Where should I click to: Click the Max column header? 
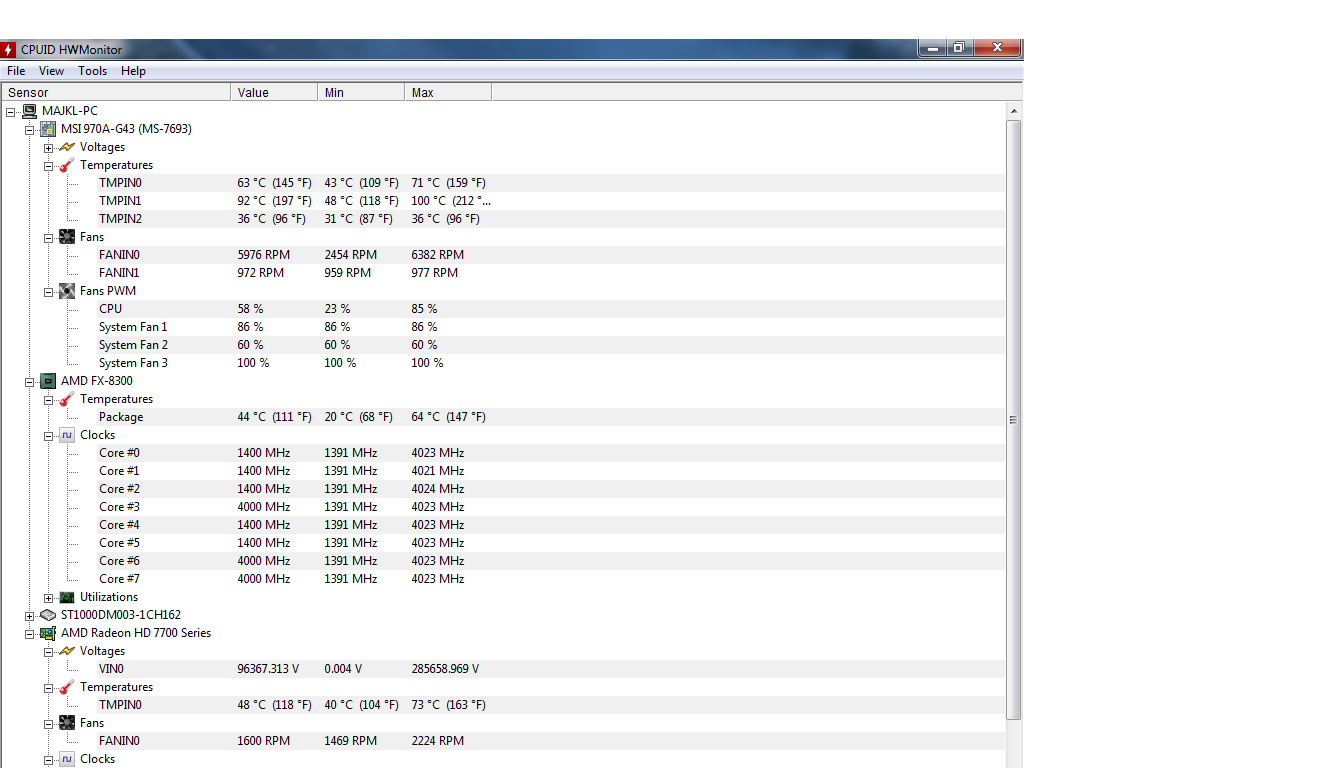pos(448,92)
